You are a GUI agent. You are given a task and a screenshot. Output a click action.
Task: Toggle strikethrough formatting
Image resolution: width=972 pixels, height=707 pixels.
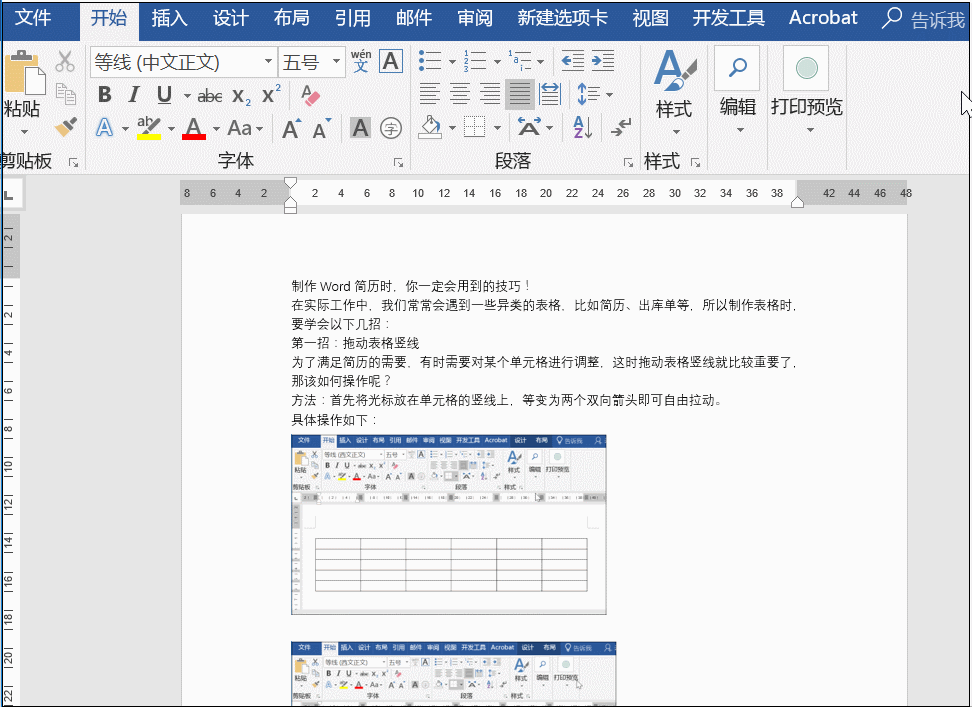(210, 95)
